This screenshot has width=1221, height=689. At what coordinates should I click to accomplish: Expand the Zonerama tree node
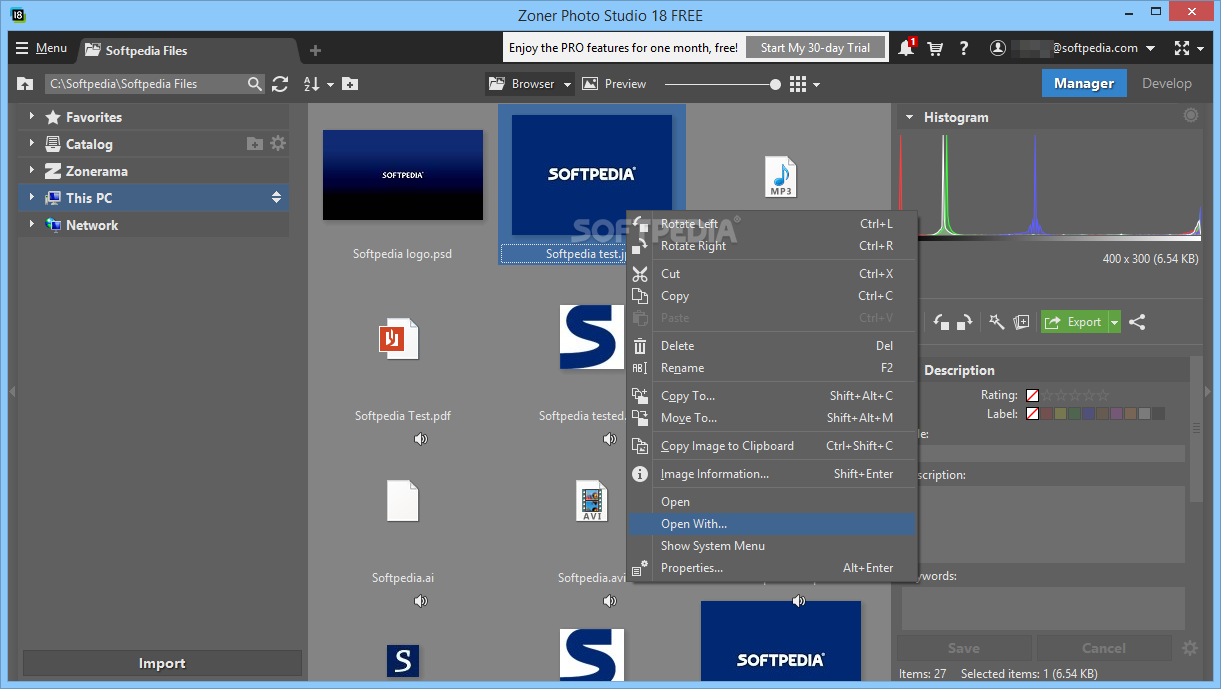(x=31, y=171)
